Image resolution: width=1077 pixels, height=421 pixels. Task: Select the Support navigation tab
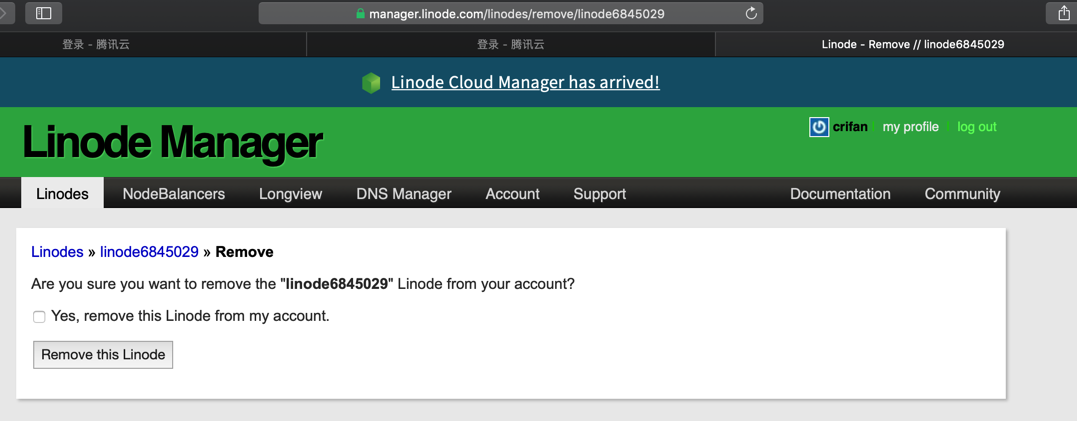coord(599,194)
